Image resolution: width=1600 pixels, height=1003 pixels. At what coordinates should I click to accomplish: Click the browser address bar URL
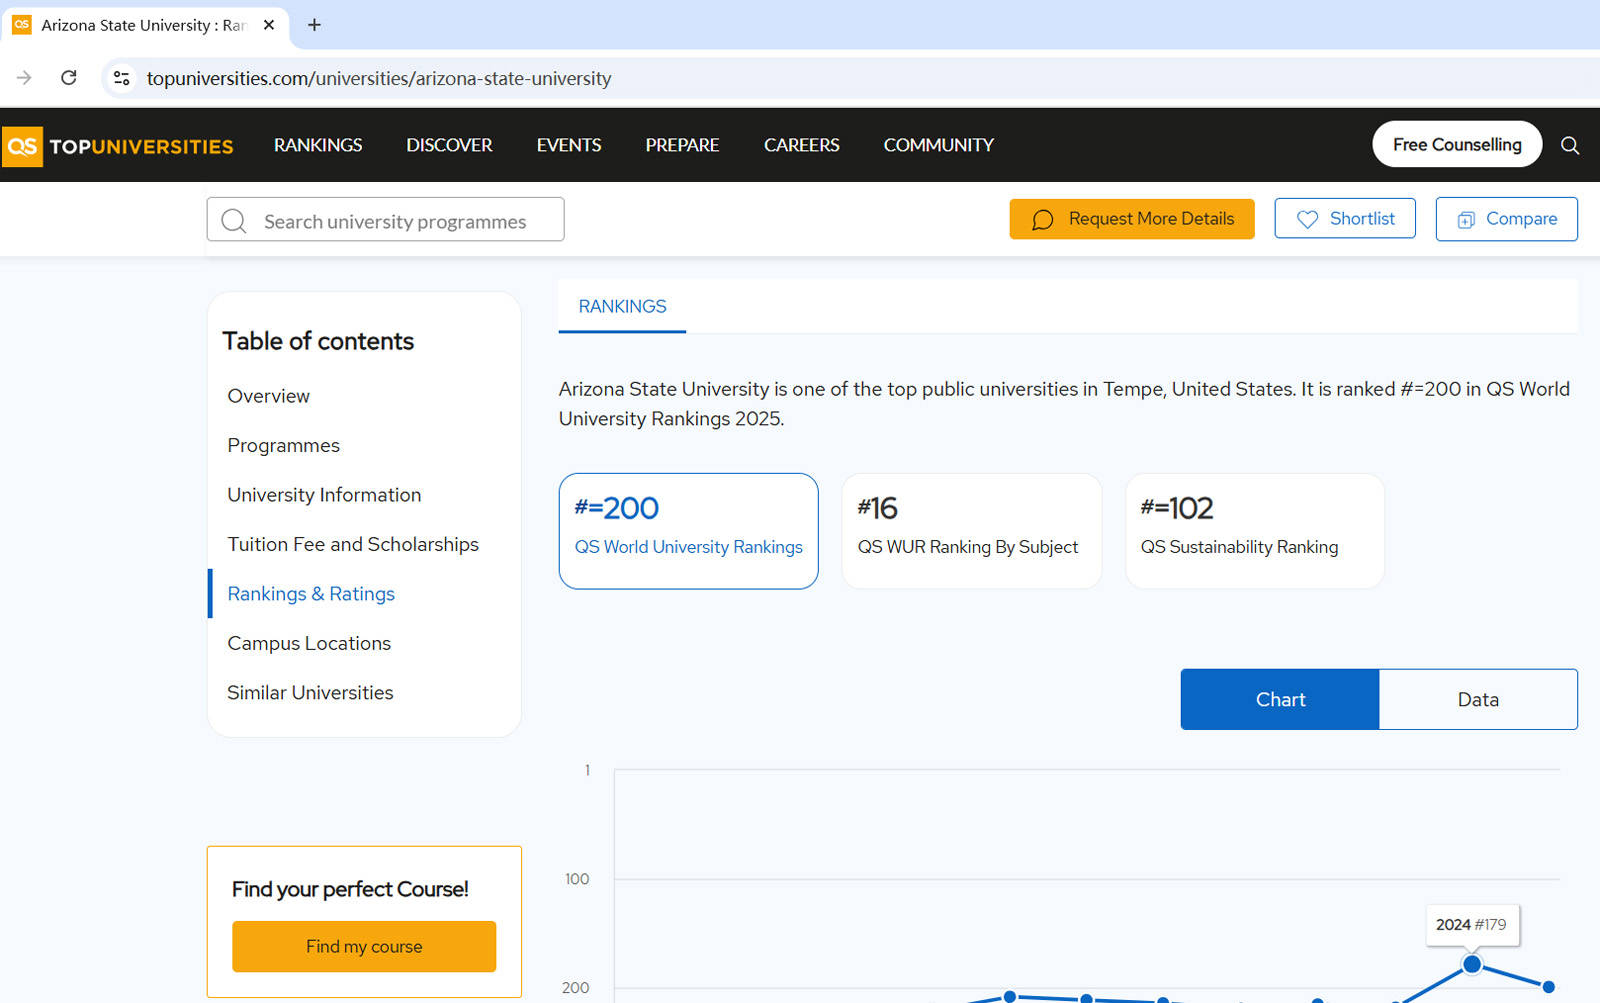[x=379, y=78]
